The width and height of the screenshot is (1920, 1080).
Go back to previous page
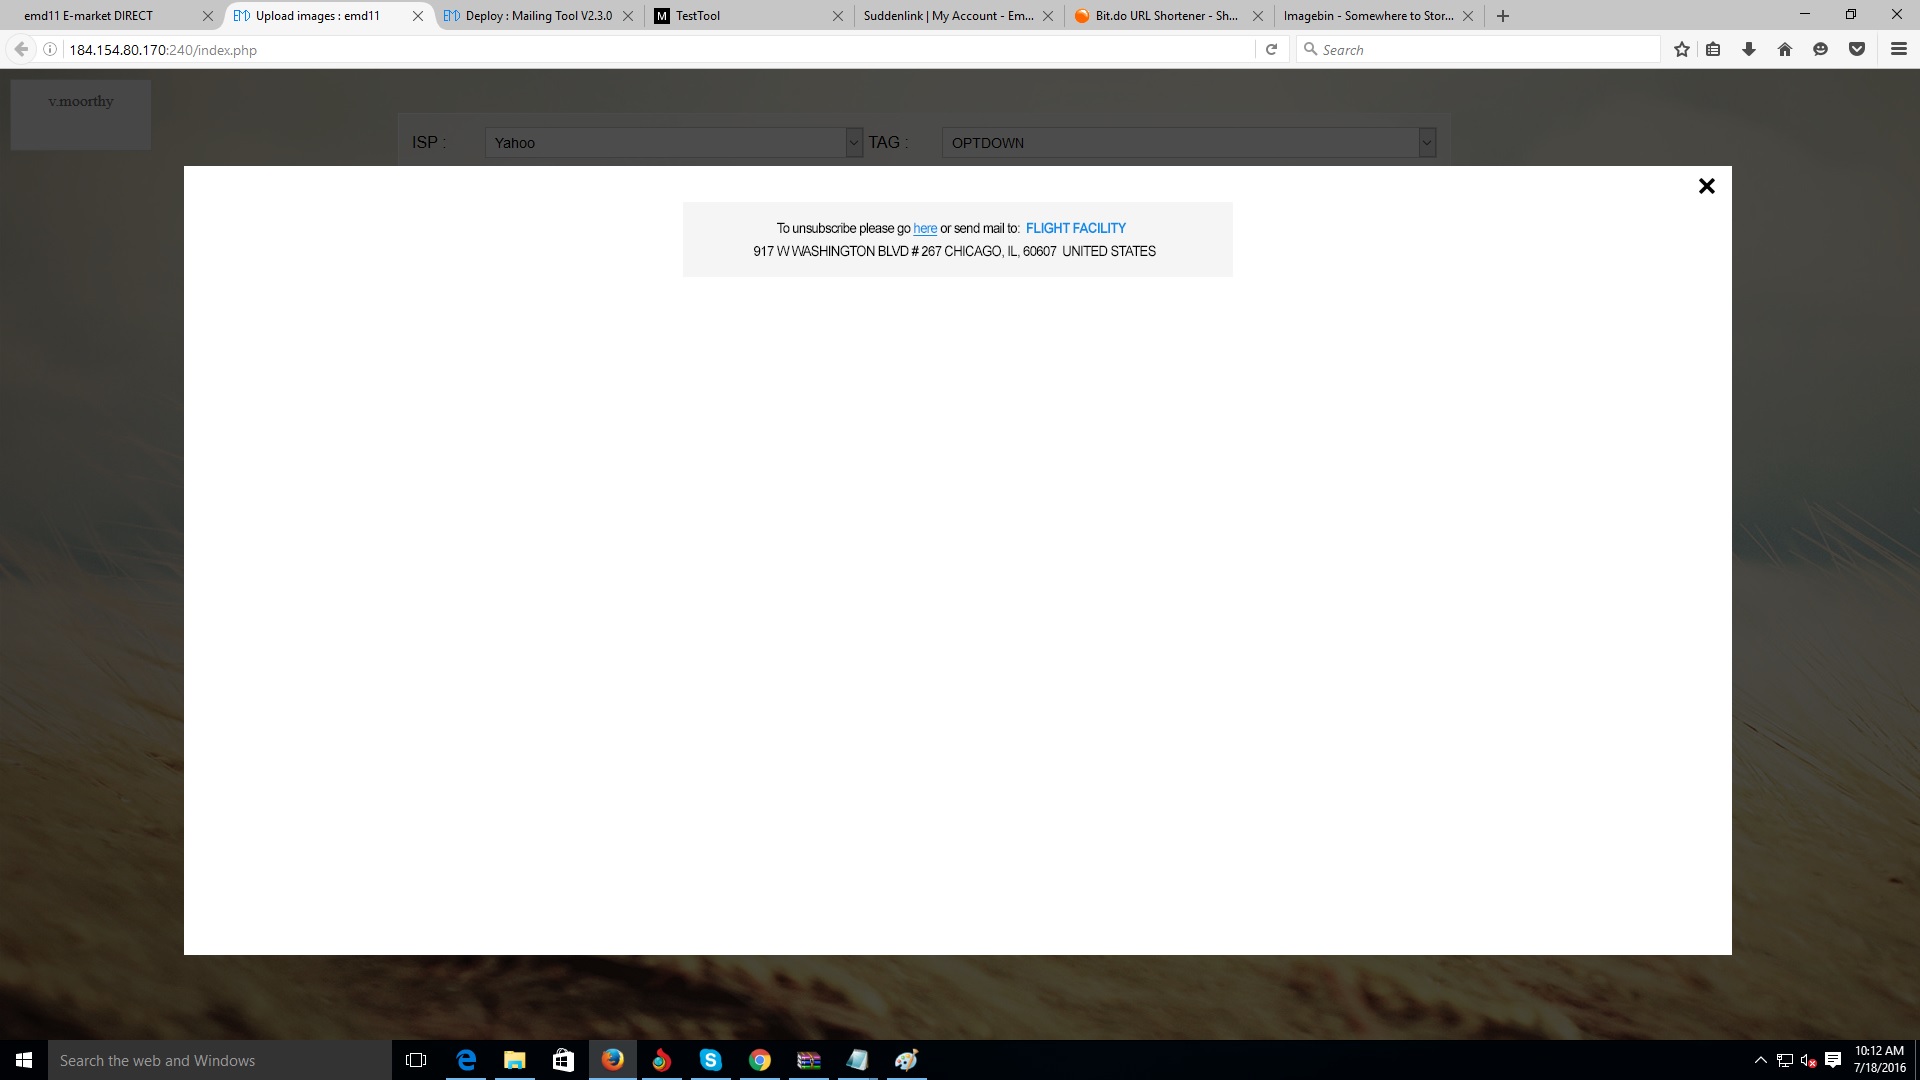[21, 49]
